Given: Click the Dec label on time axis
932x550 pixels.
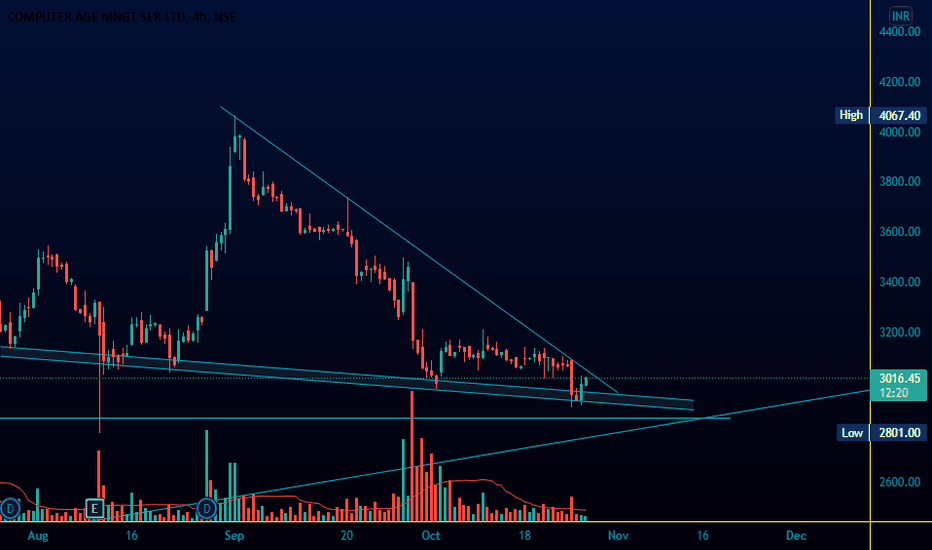Looking at the screenshot, I should coord(796,536).
